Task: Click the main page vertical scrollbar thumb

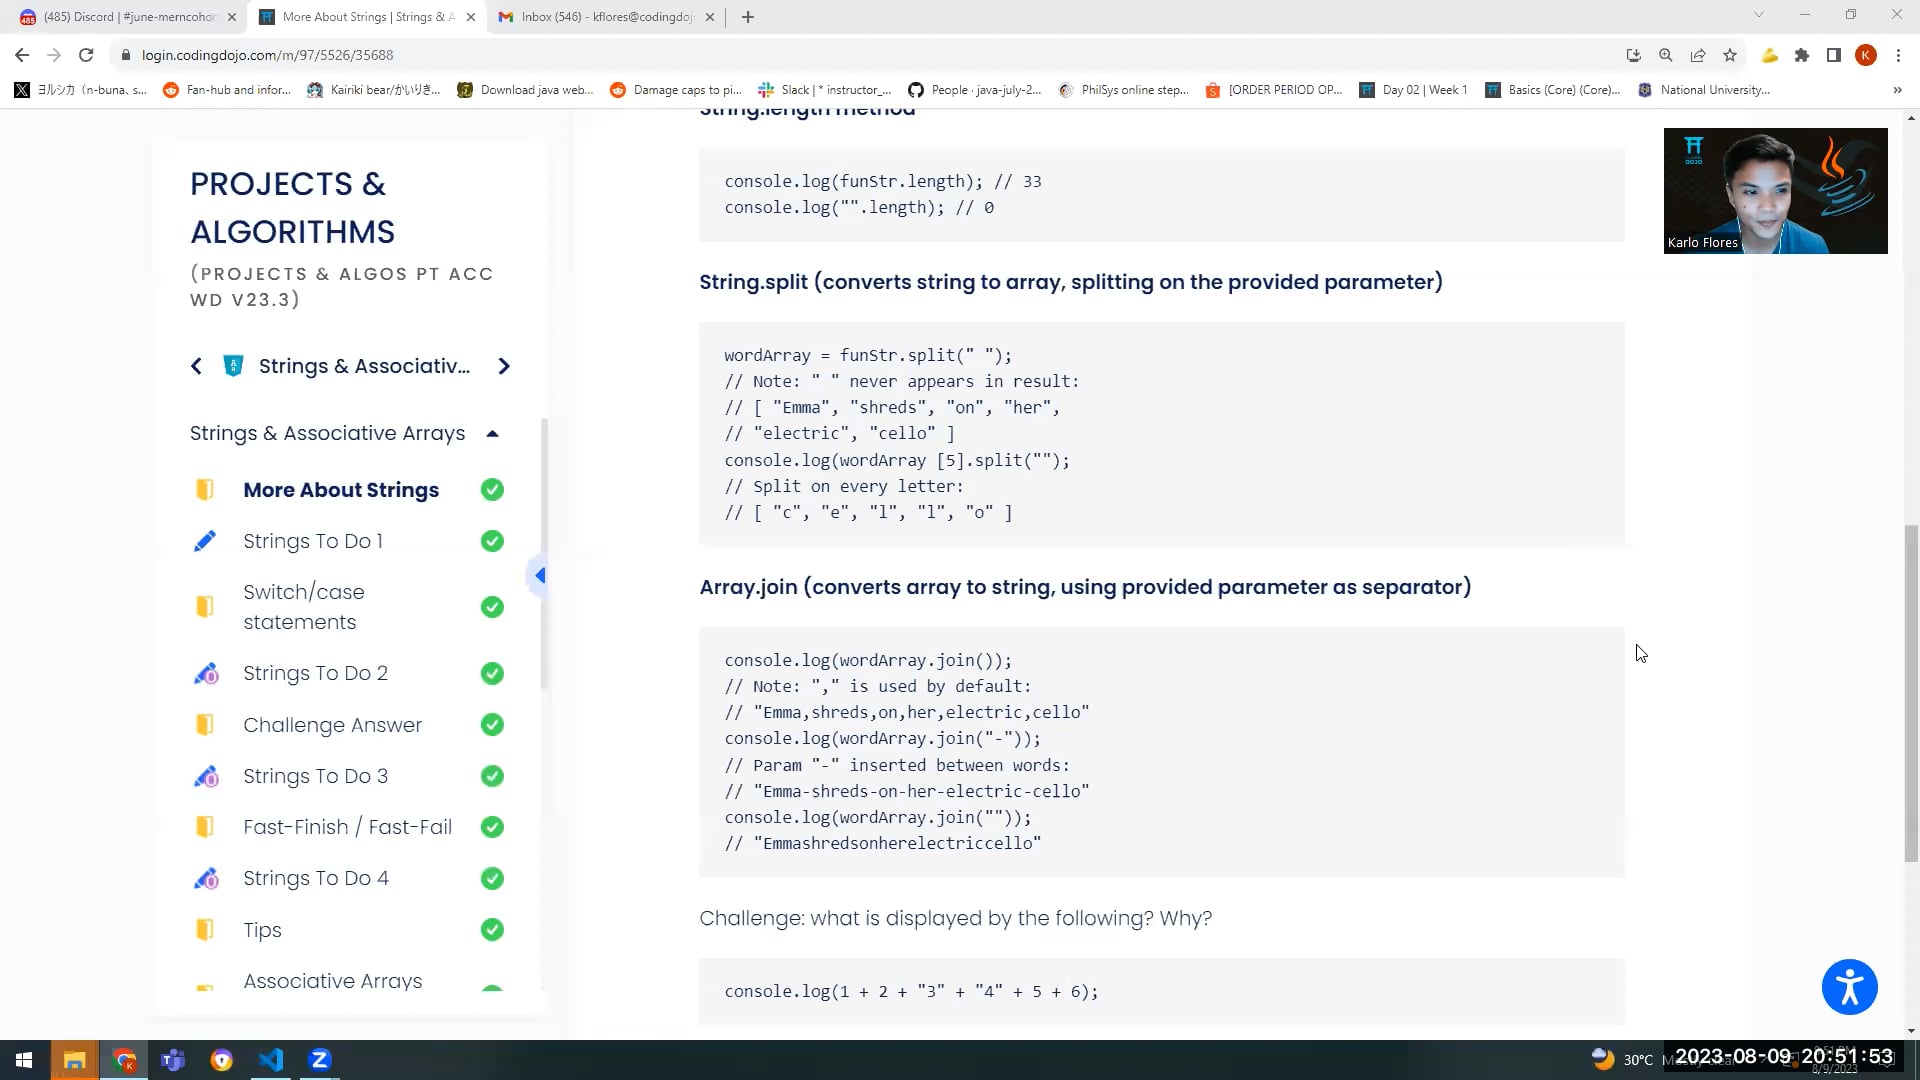Action: point(1911,692)
